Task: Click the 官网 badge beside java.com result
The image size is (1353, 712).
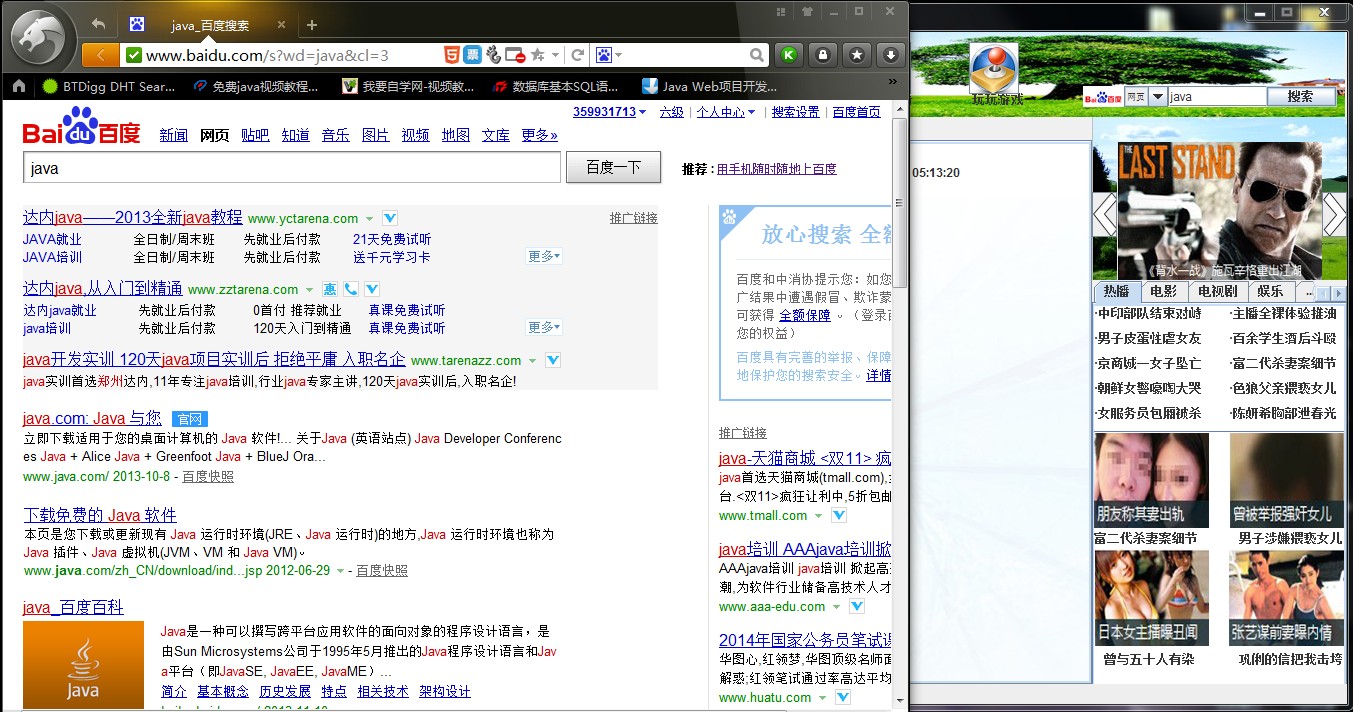Action: point(189,418)
